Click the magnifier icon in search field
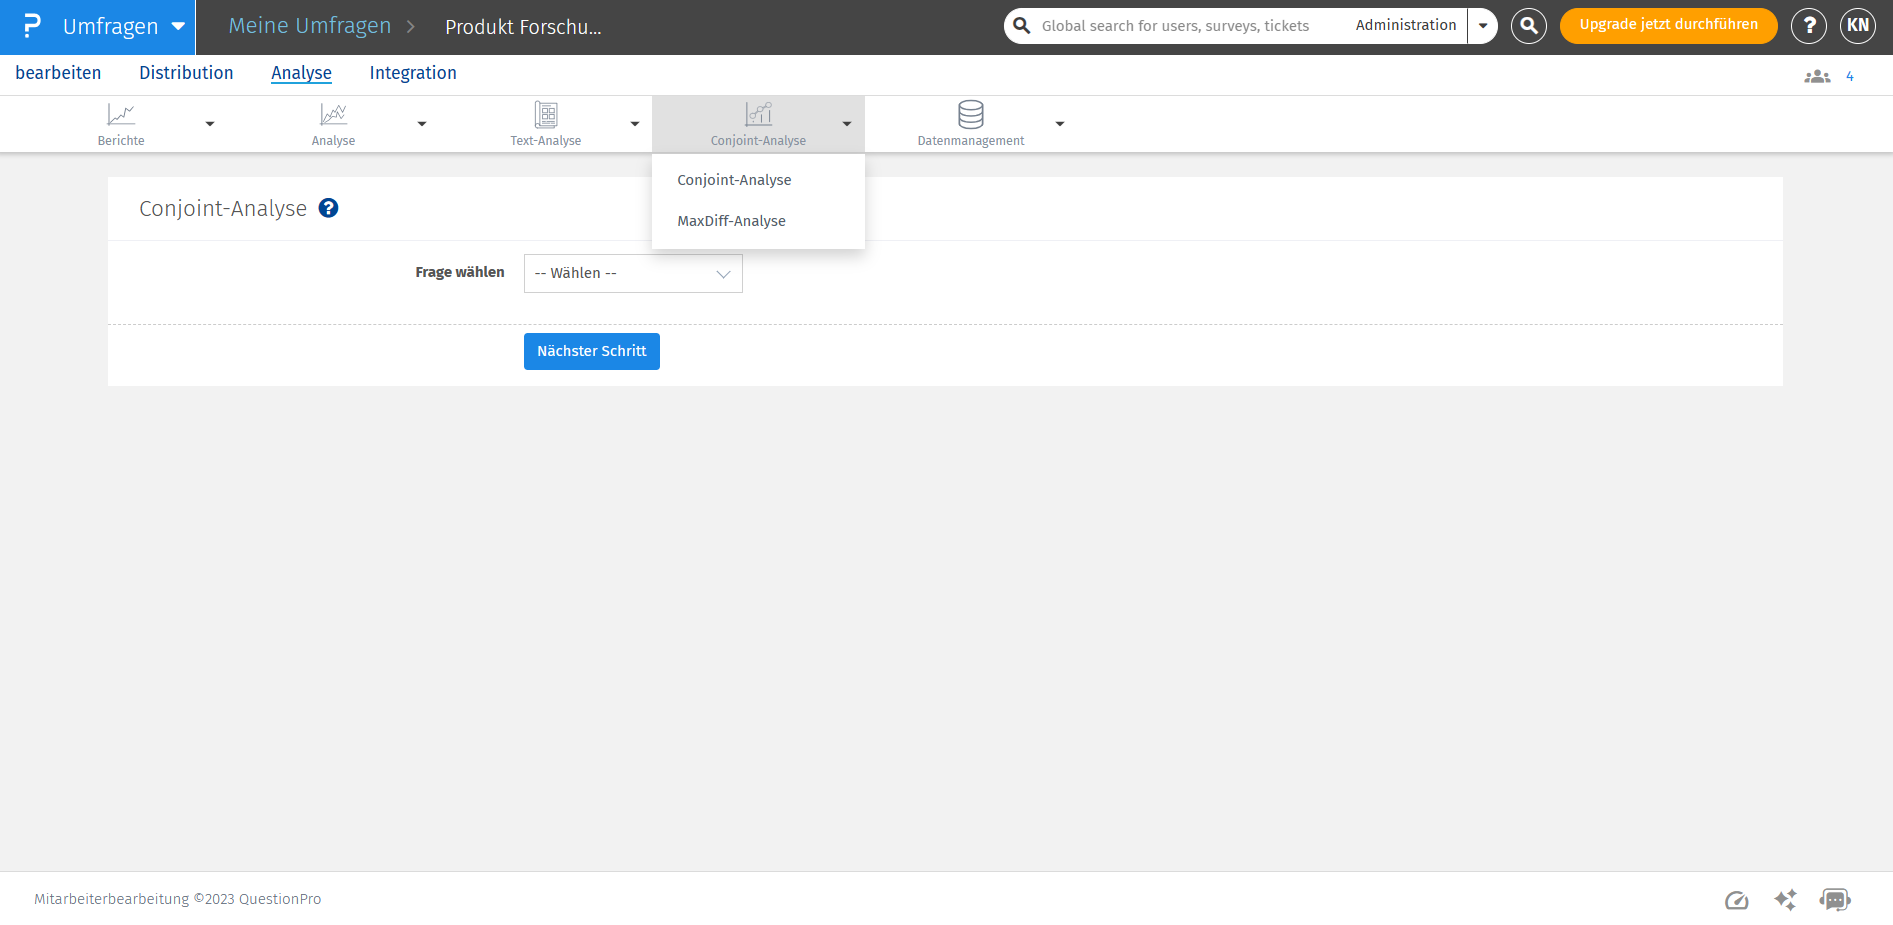 point(1021,26)
